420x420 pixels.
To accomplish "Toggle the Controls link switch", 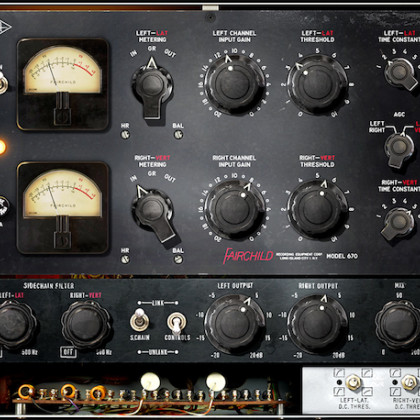I will (x=177, y=323).
